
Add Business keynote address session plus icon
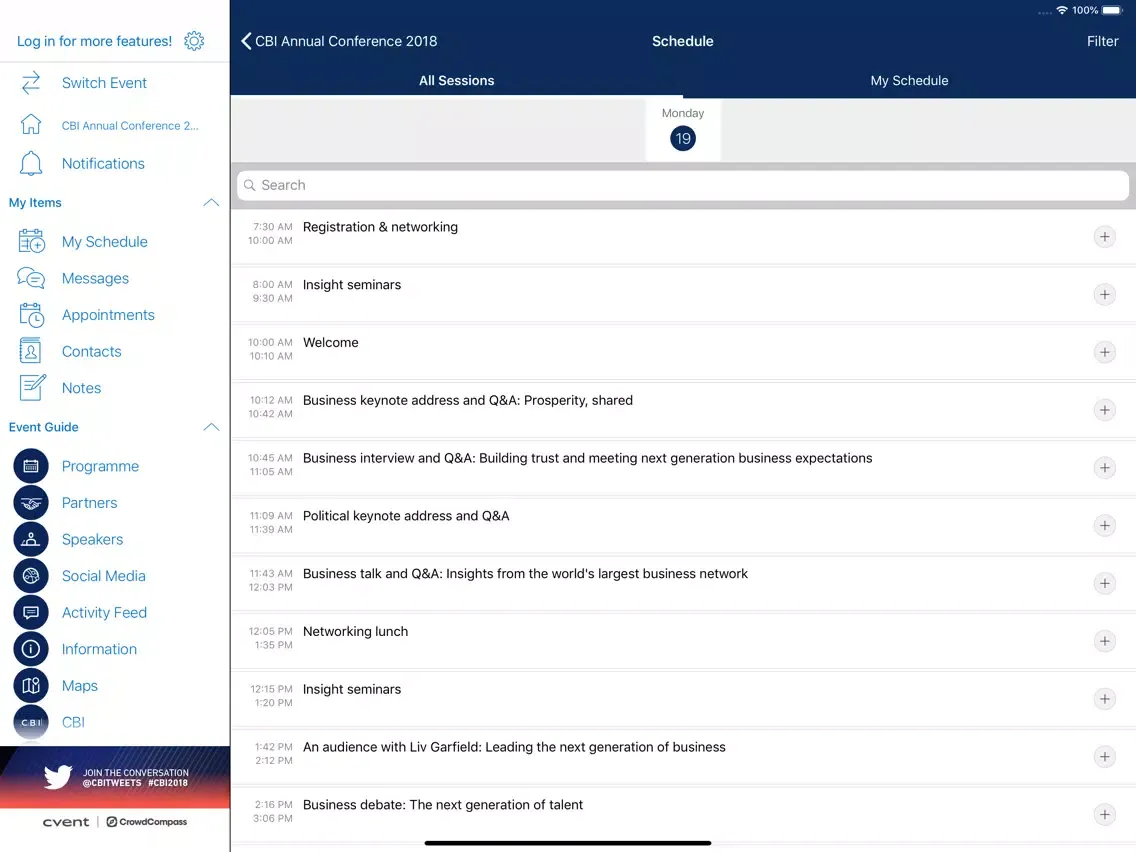[x=1104, y=410]
